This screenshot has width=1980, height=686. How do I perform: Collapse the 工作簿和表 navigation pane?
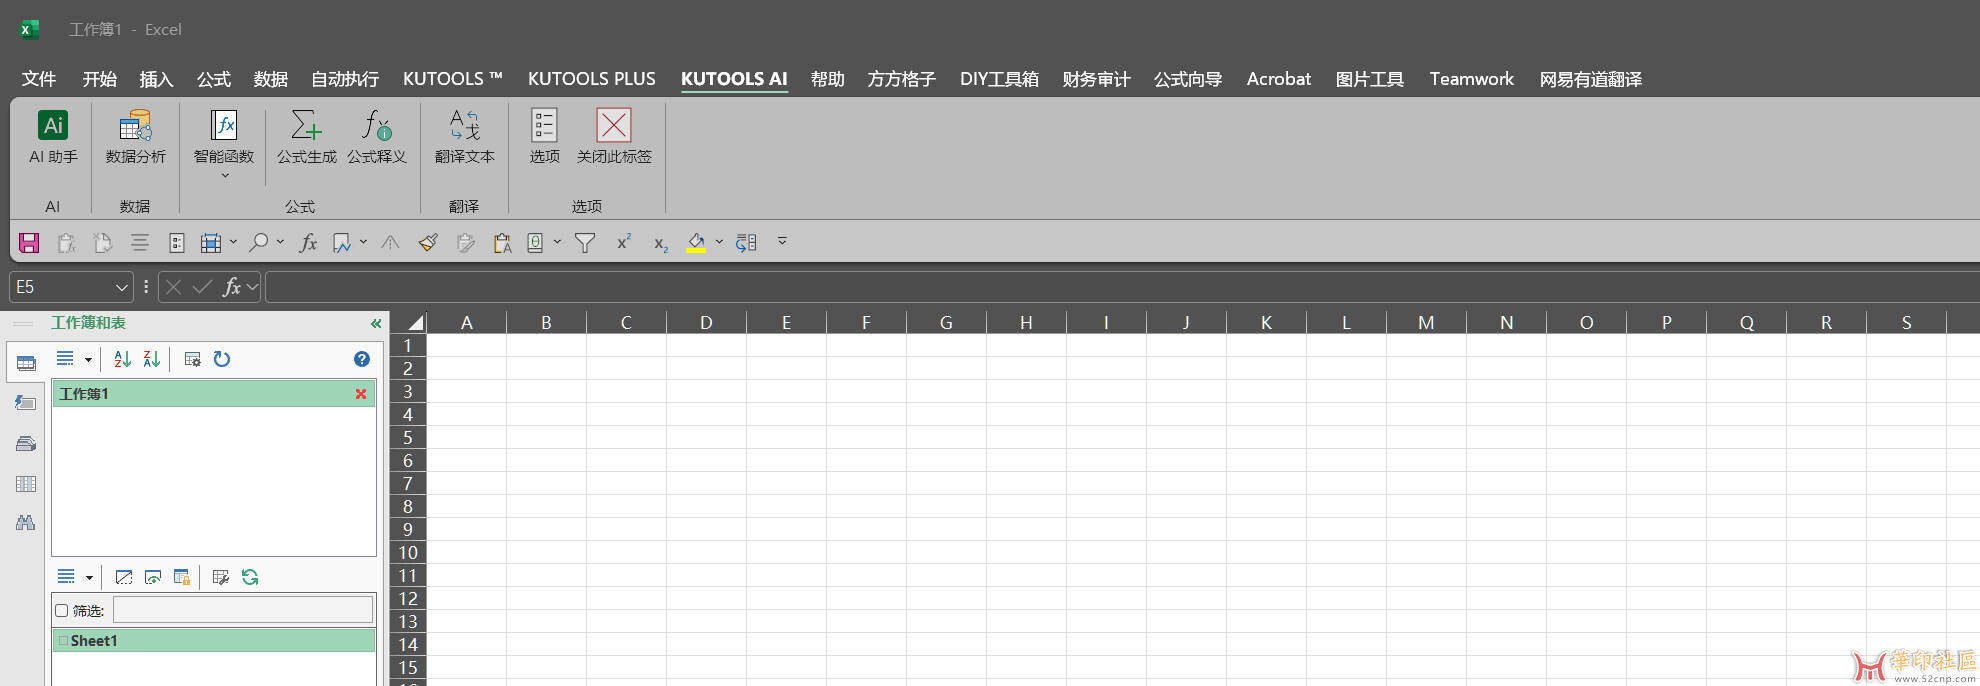coord(376,323)
